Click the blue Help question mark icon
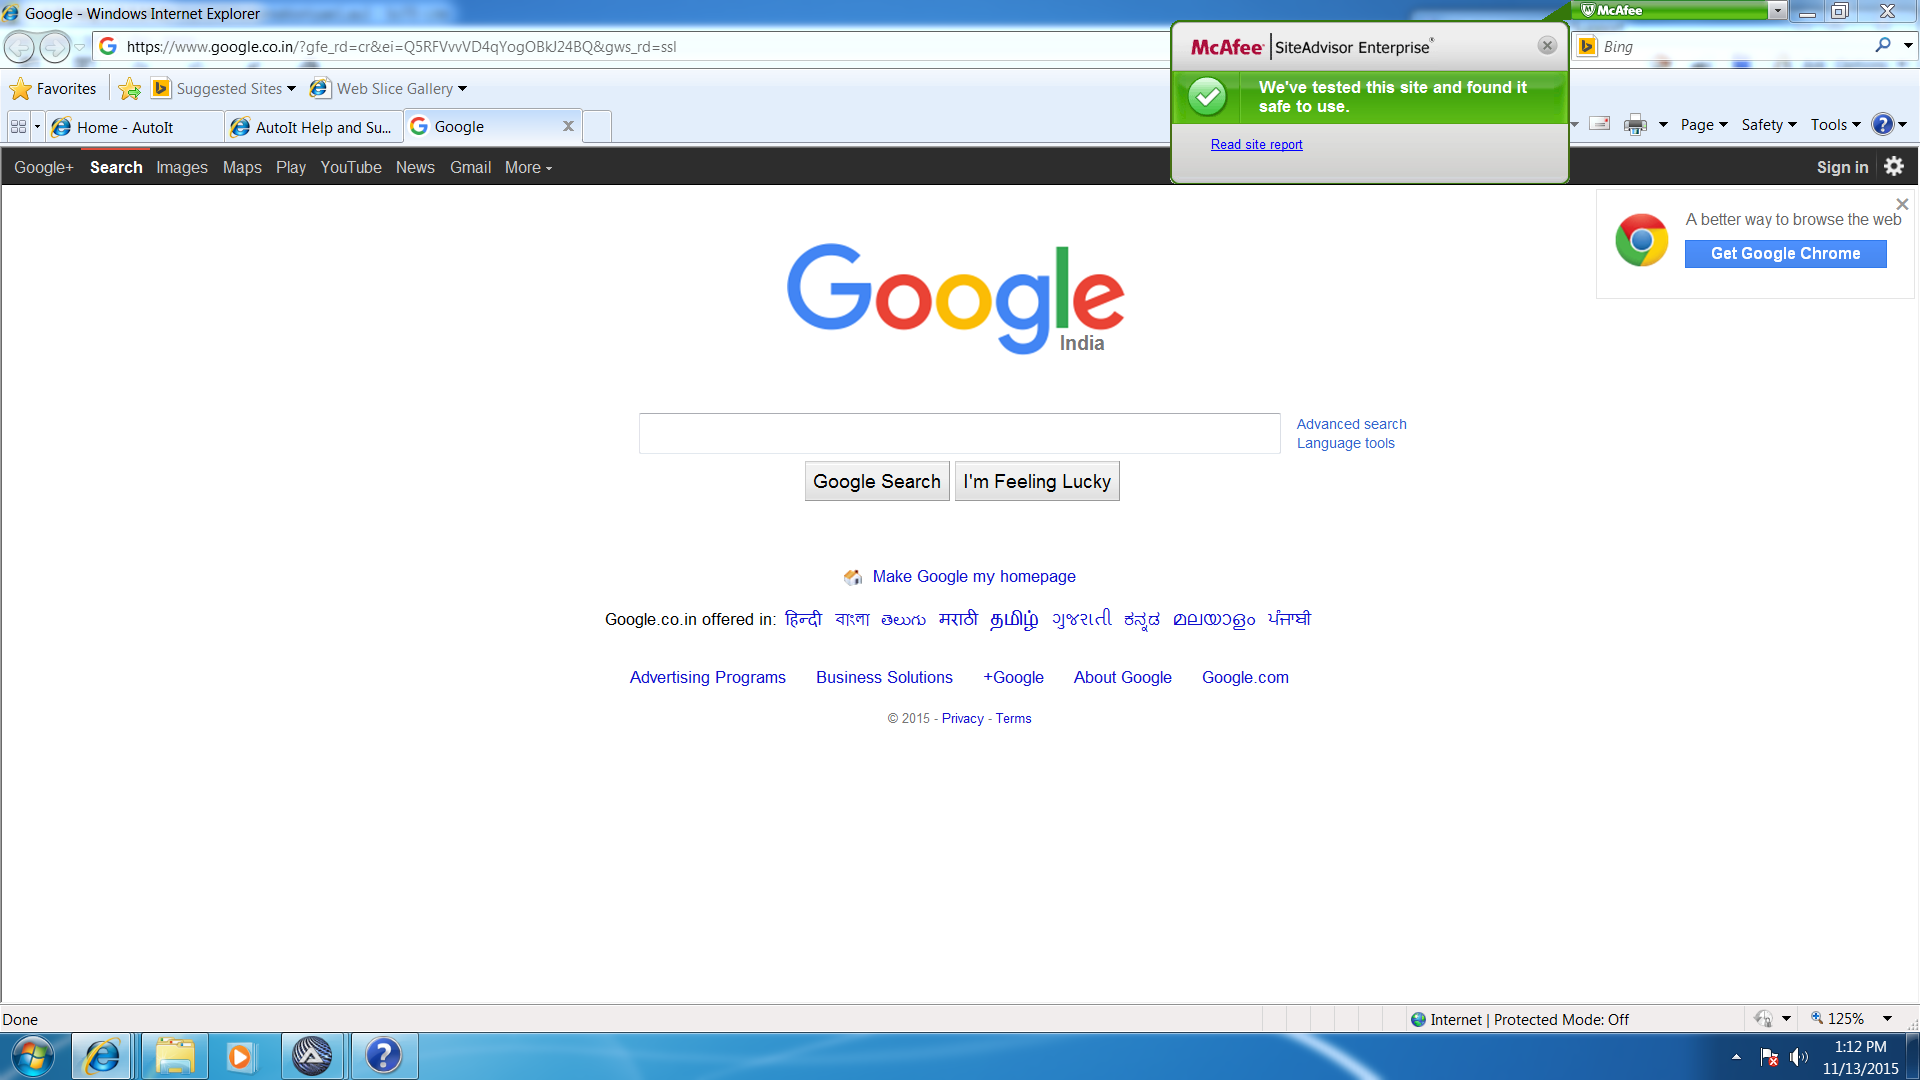This screenshot has height=1080, width=1920. coord(1882,125)
